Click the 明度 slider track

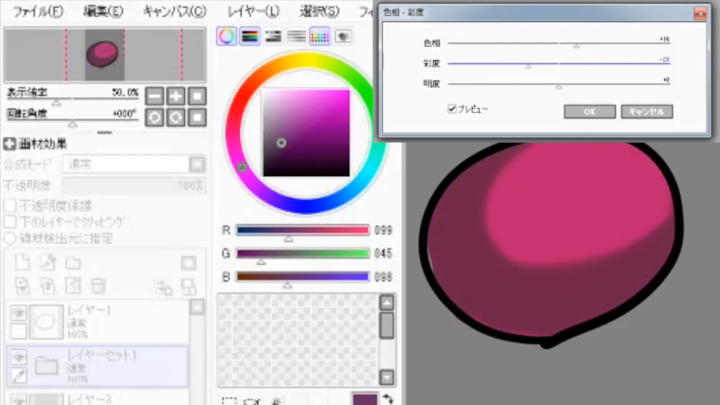pyautogui.click(x=559, y=84)
